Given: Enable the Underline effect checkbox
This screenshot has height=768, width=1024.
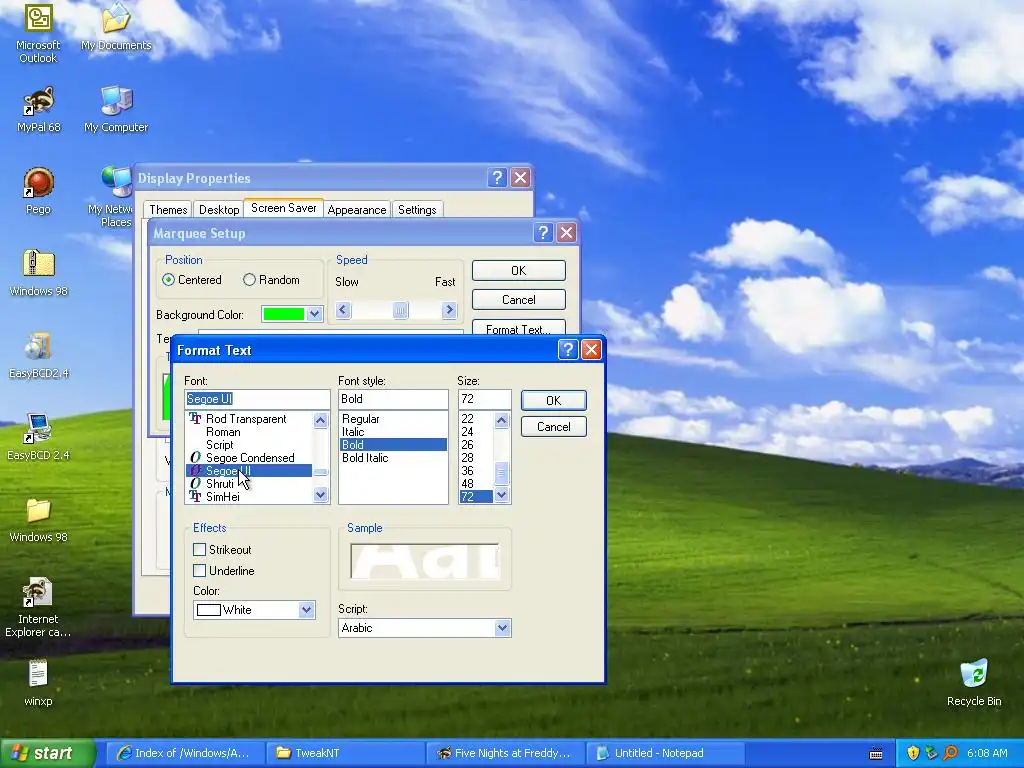Looking at the screenshot, I should click(200, 571).
